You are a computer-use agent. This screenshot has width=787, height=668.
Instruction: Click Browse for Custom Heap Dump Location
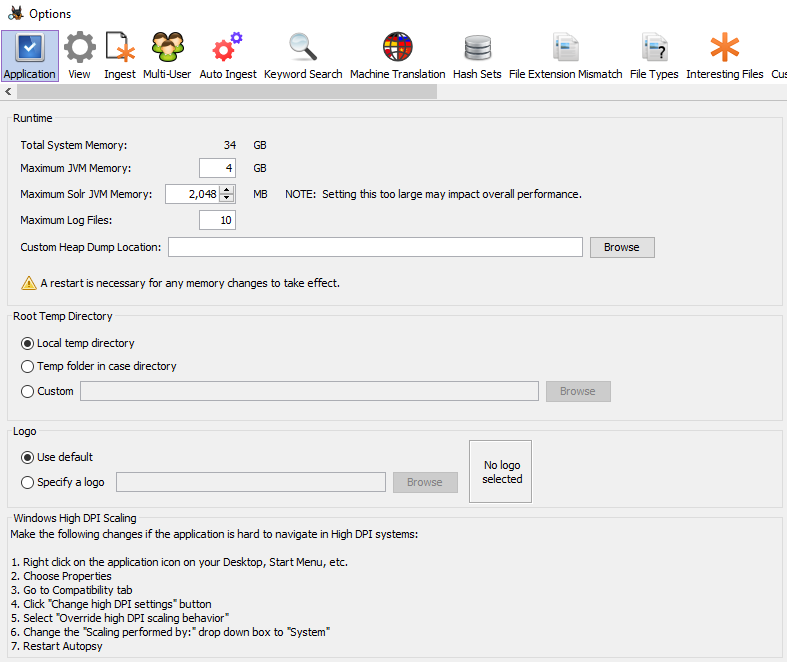tap(622, 247)
